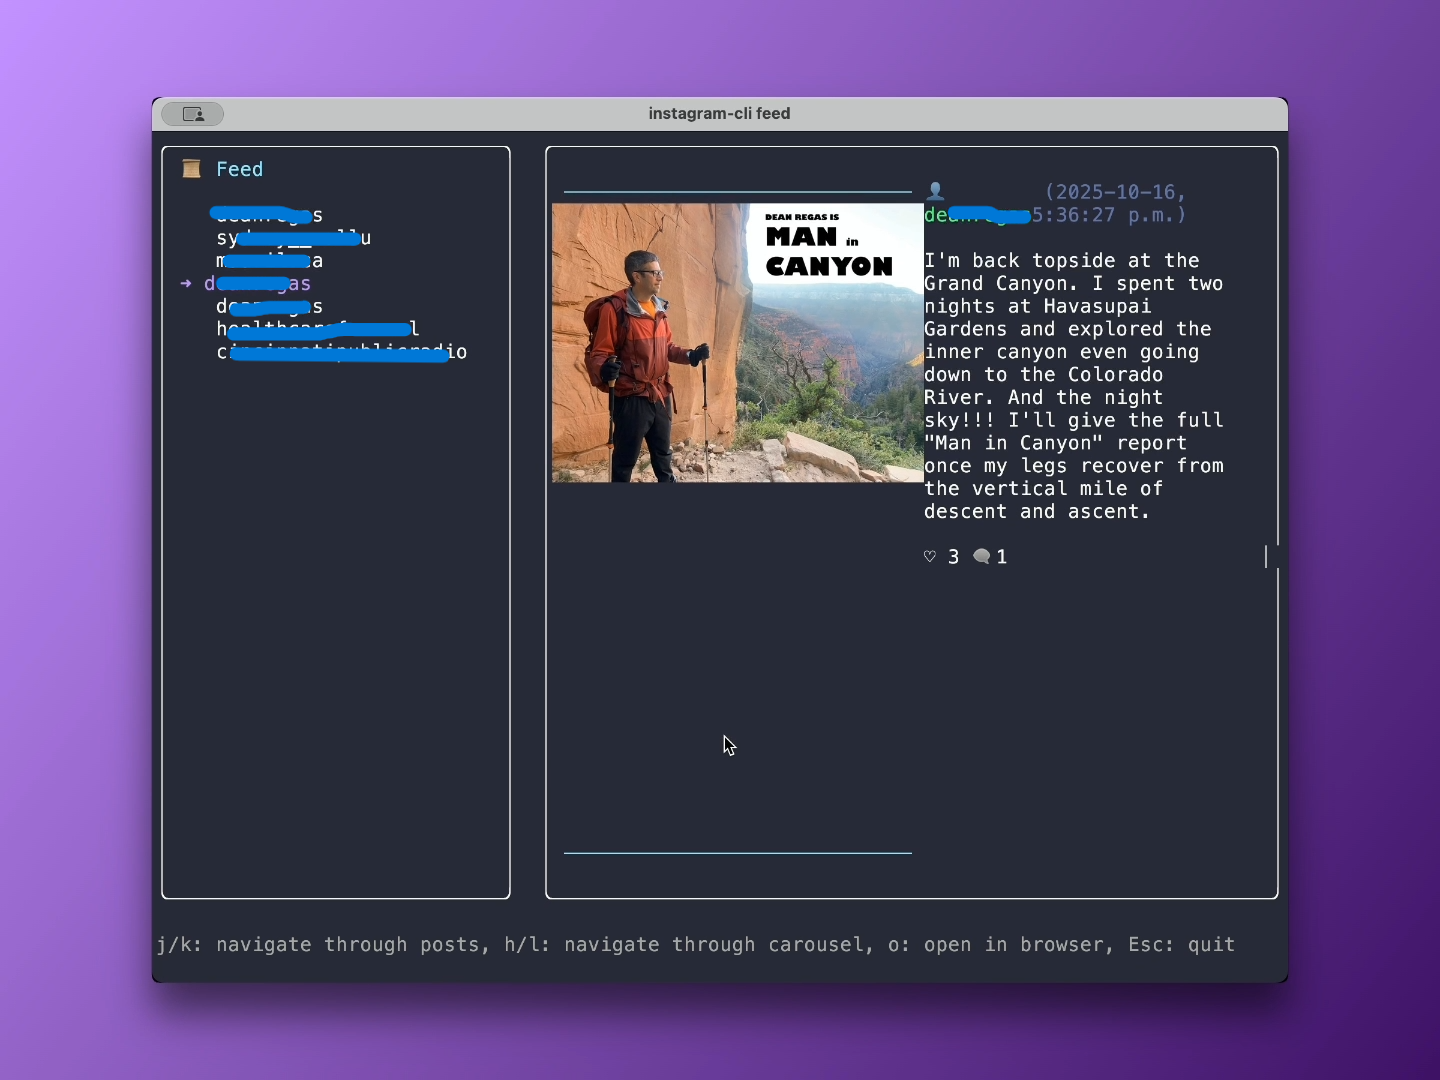Click the "instagram-cli feed" window title
1440x1080 pixels.
pyautogui.click(x=719, y=113)
